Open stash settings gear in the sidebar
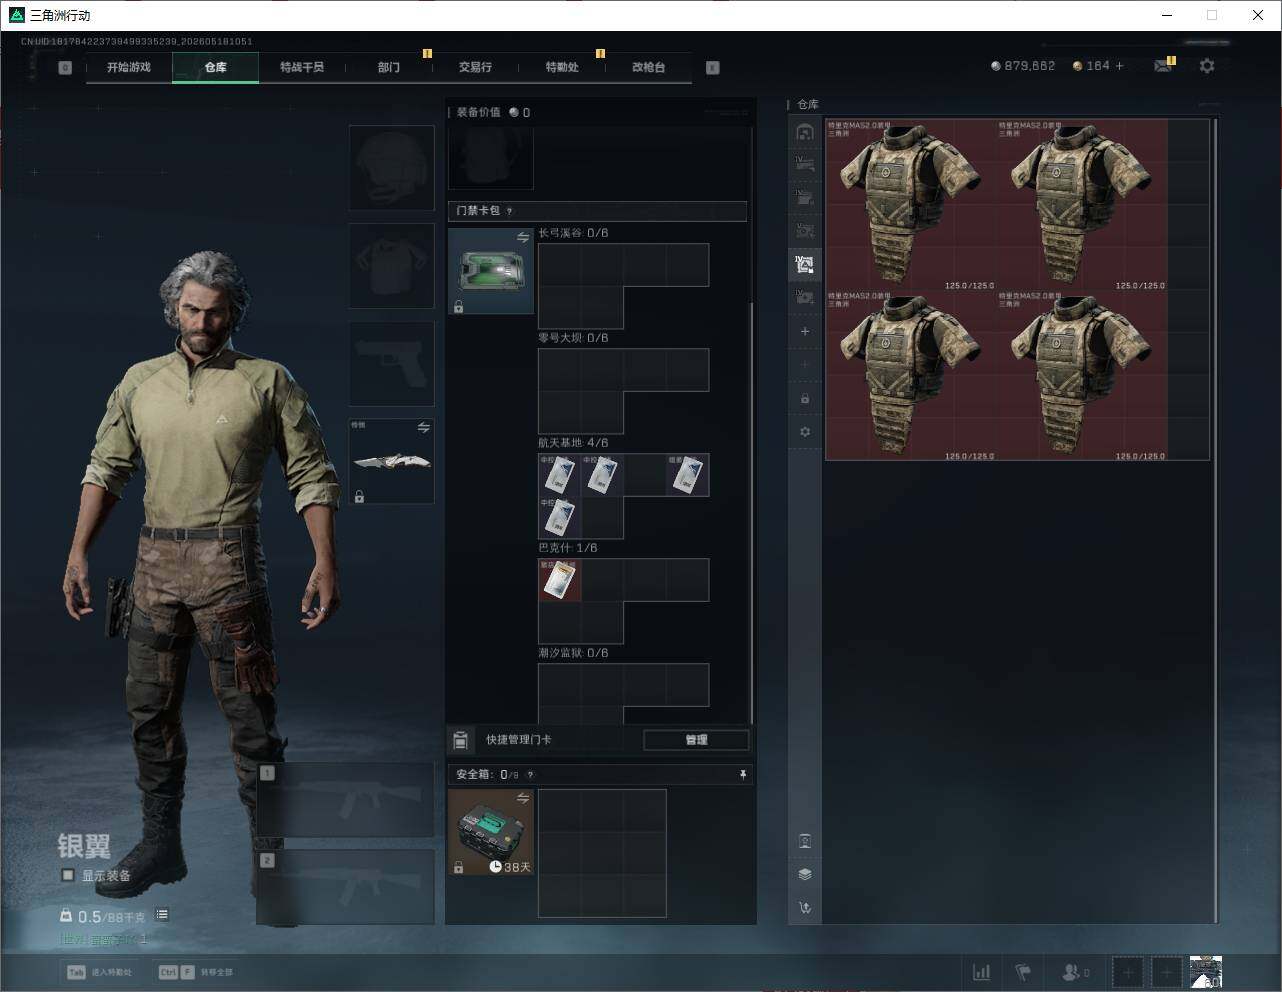Screen dimensions: 1282x992 (x=805, y=432)
